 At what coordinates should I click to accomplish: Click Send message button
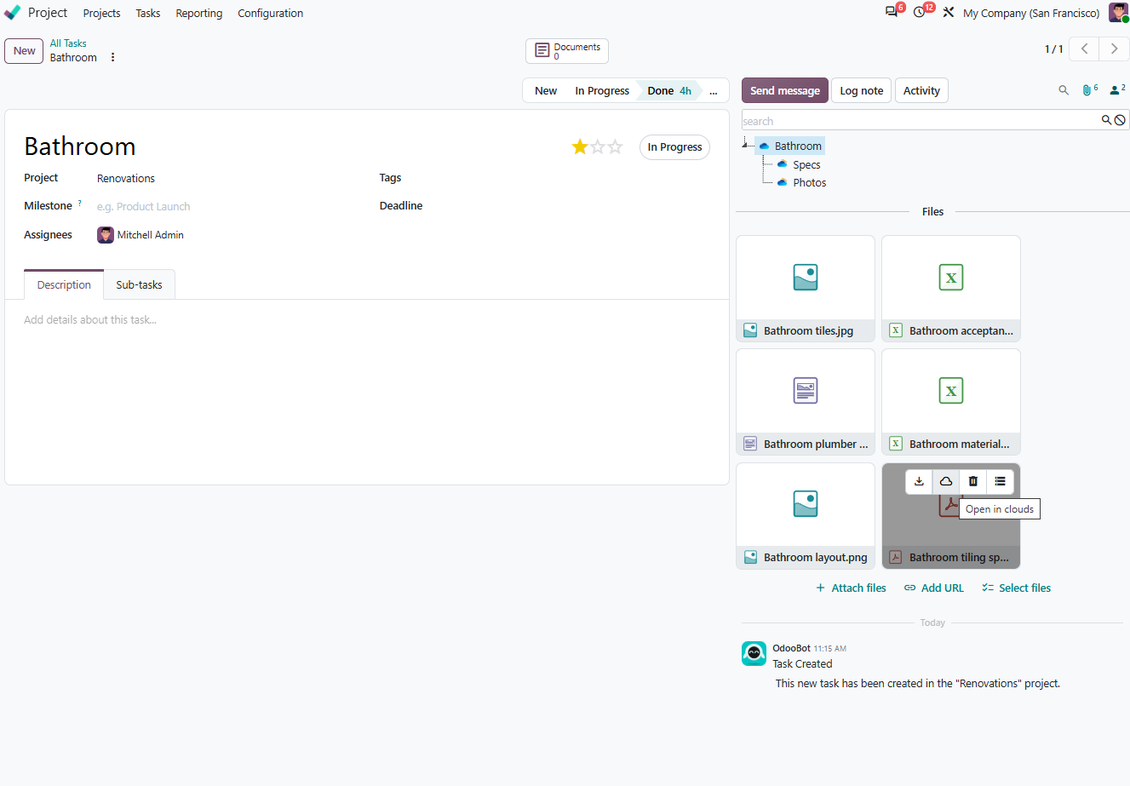click(785, 91)
